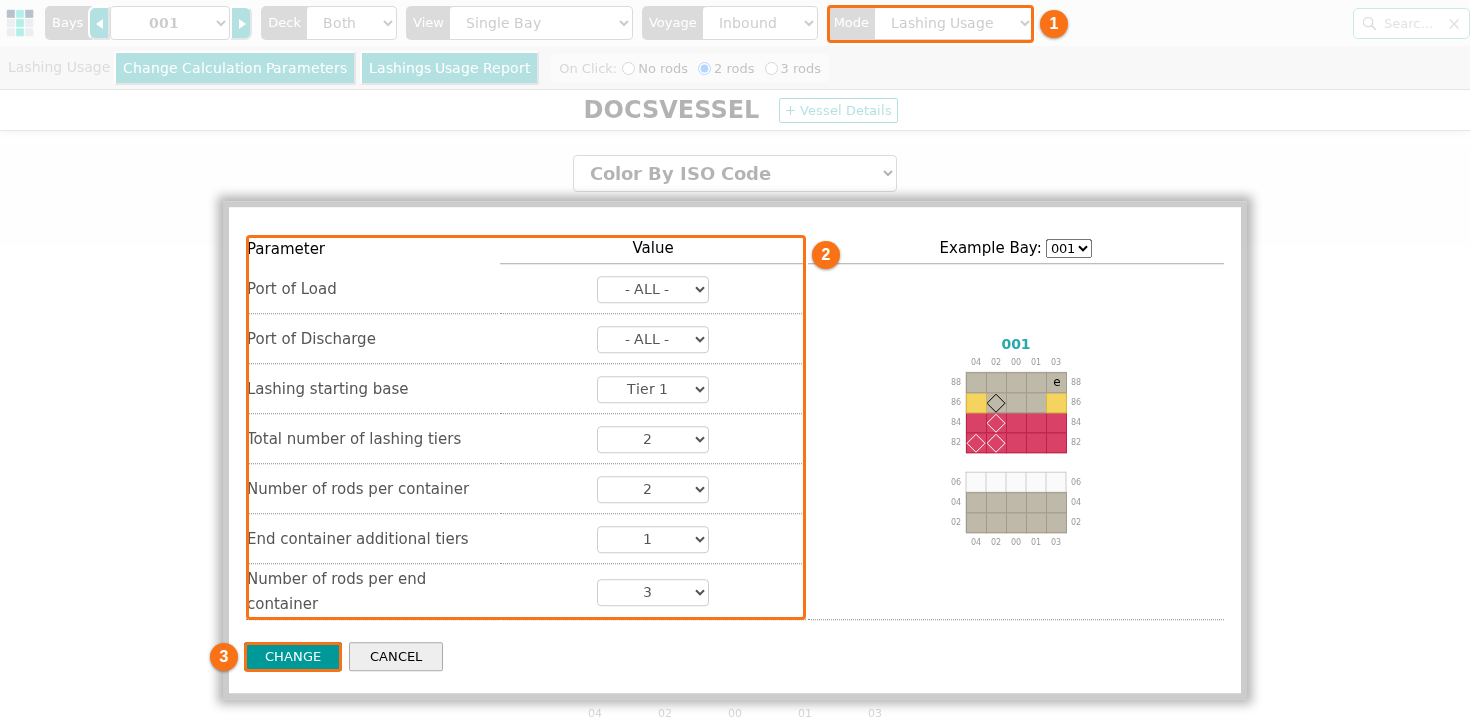Select the 2 rods radio option

click(704, 69)
